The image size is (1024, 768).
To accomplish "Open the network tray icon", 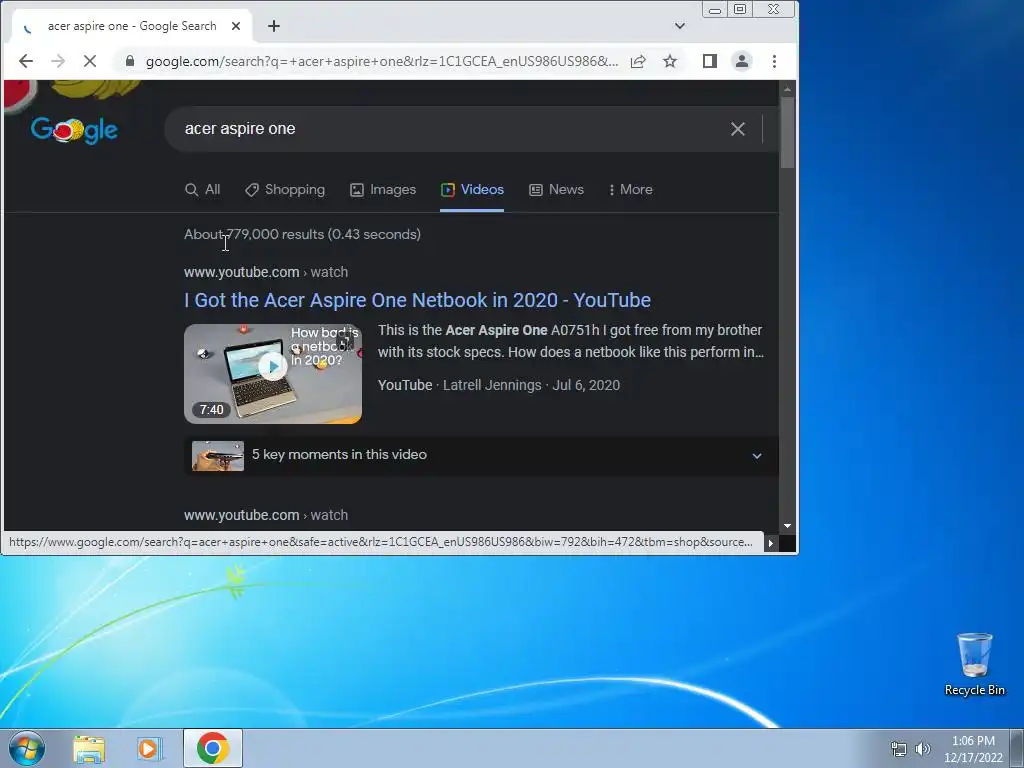I will [899, 749].
